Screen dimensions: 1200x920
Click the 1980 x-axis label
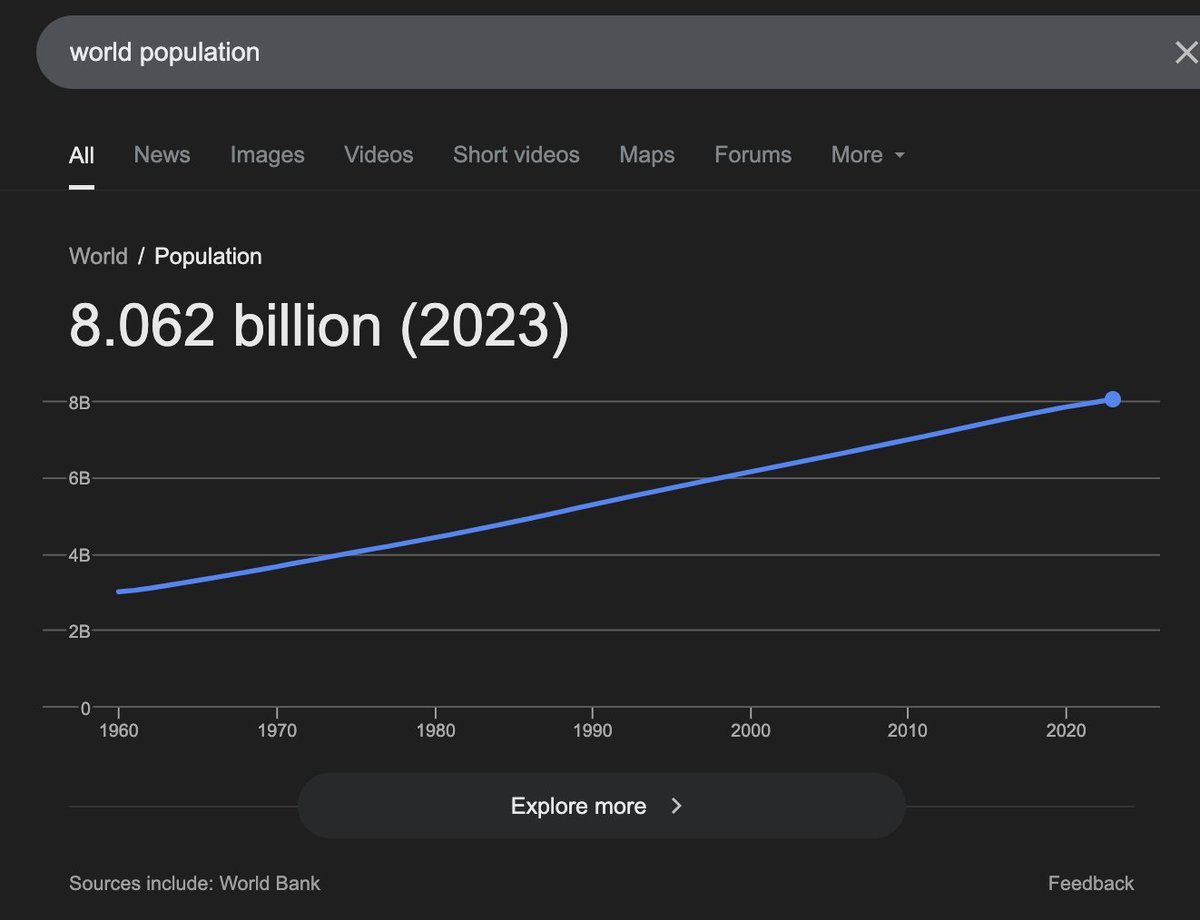pyautogui.click(x=435, y=731)
